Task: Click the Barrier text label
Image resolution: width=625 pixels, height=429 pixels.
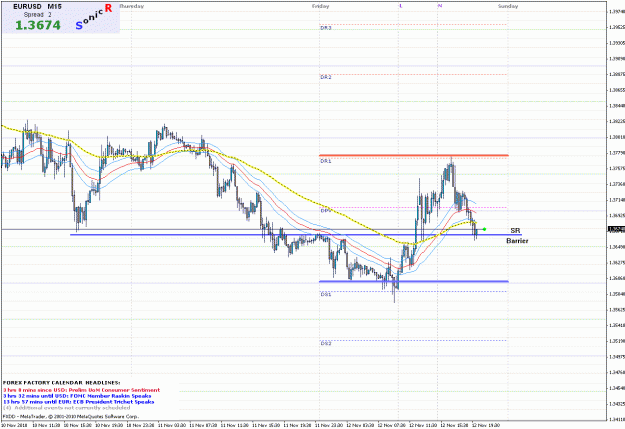Action: (x=517, y=241)
